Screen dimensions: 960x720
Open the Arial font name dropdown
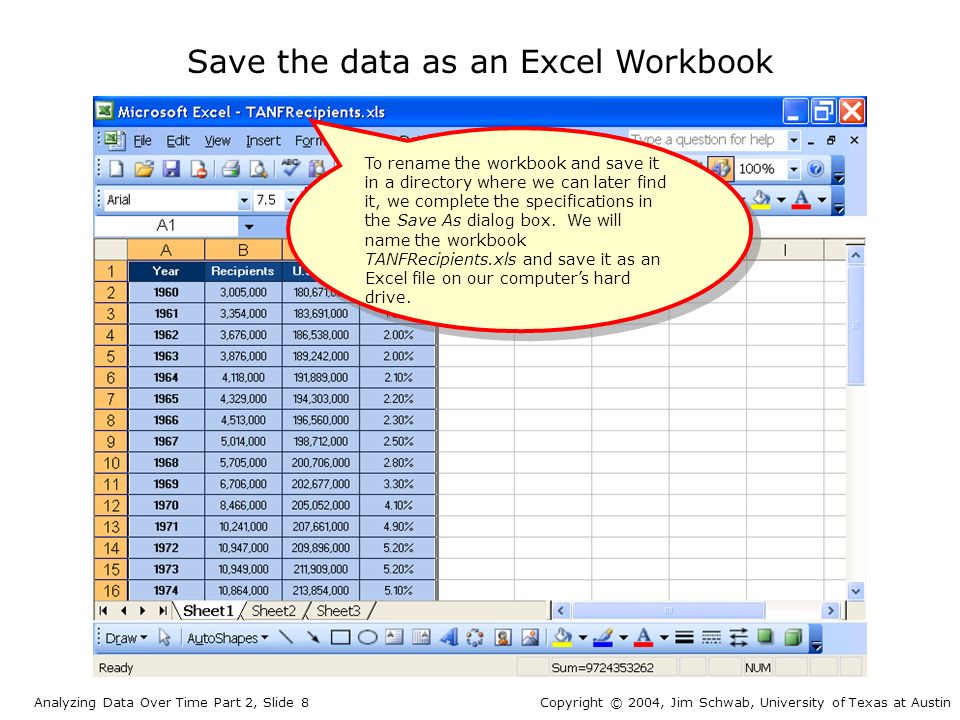244,200
